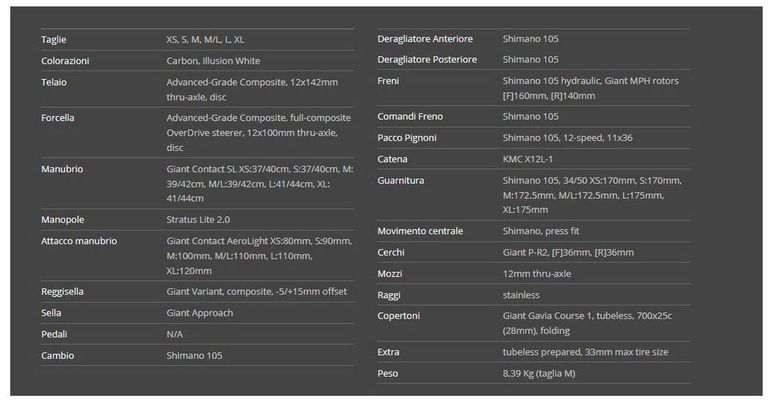Click the Cambio row label

57,355
